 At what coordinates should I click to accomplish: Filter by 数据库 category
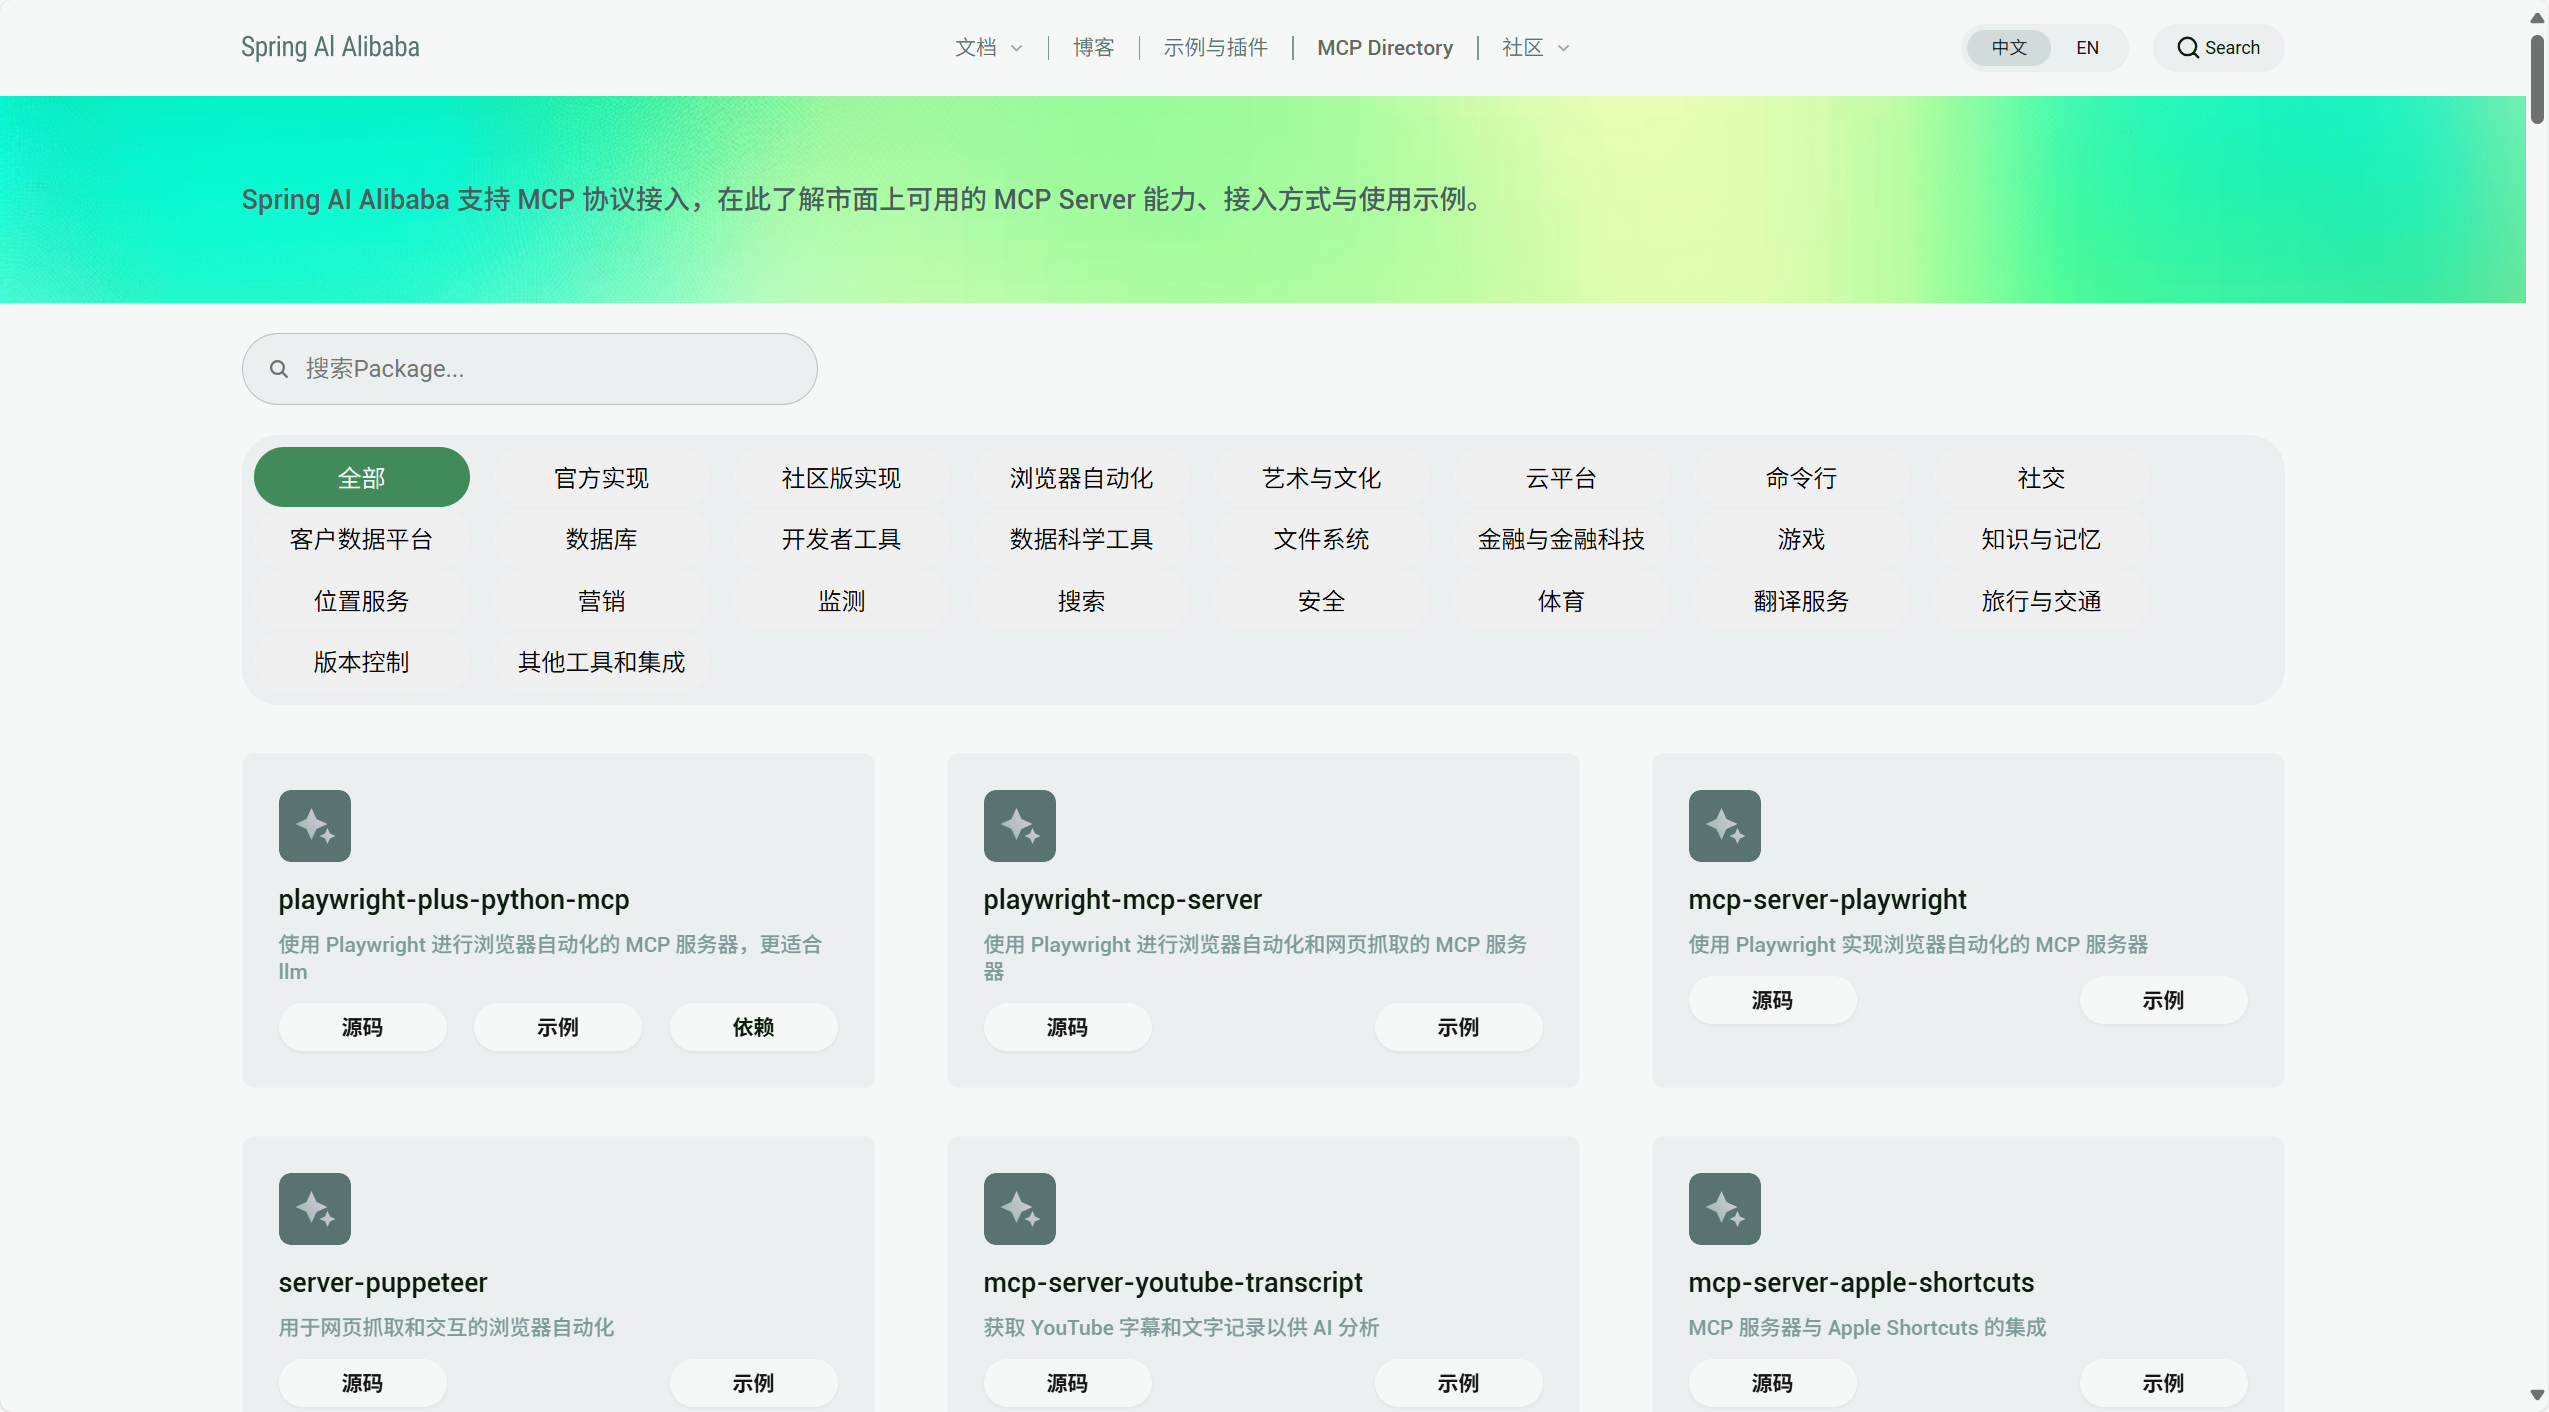tap(602, 540)
